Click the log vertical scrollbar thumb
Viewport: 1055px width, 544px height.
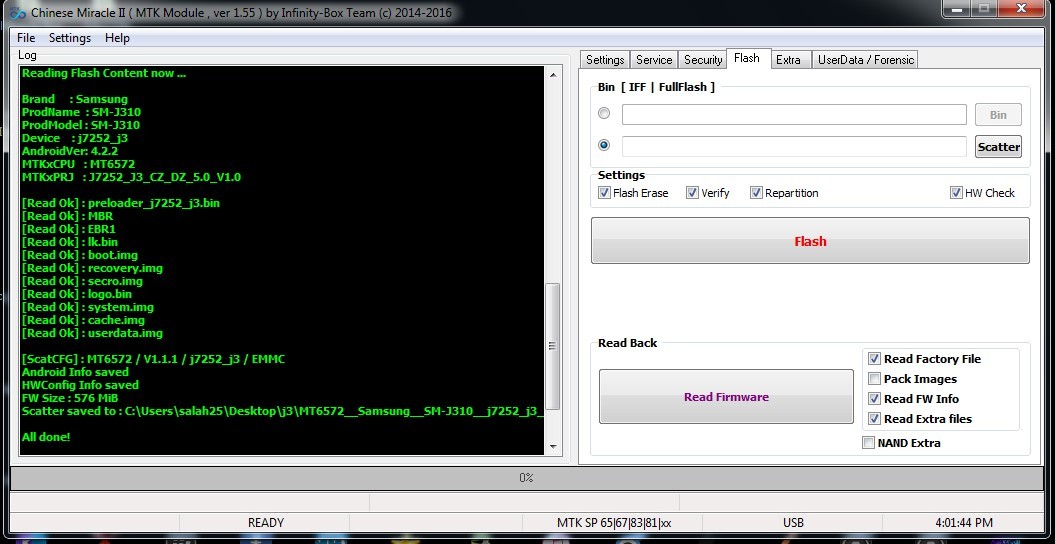point(552,346)
